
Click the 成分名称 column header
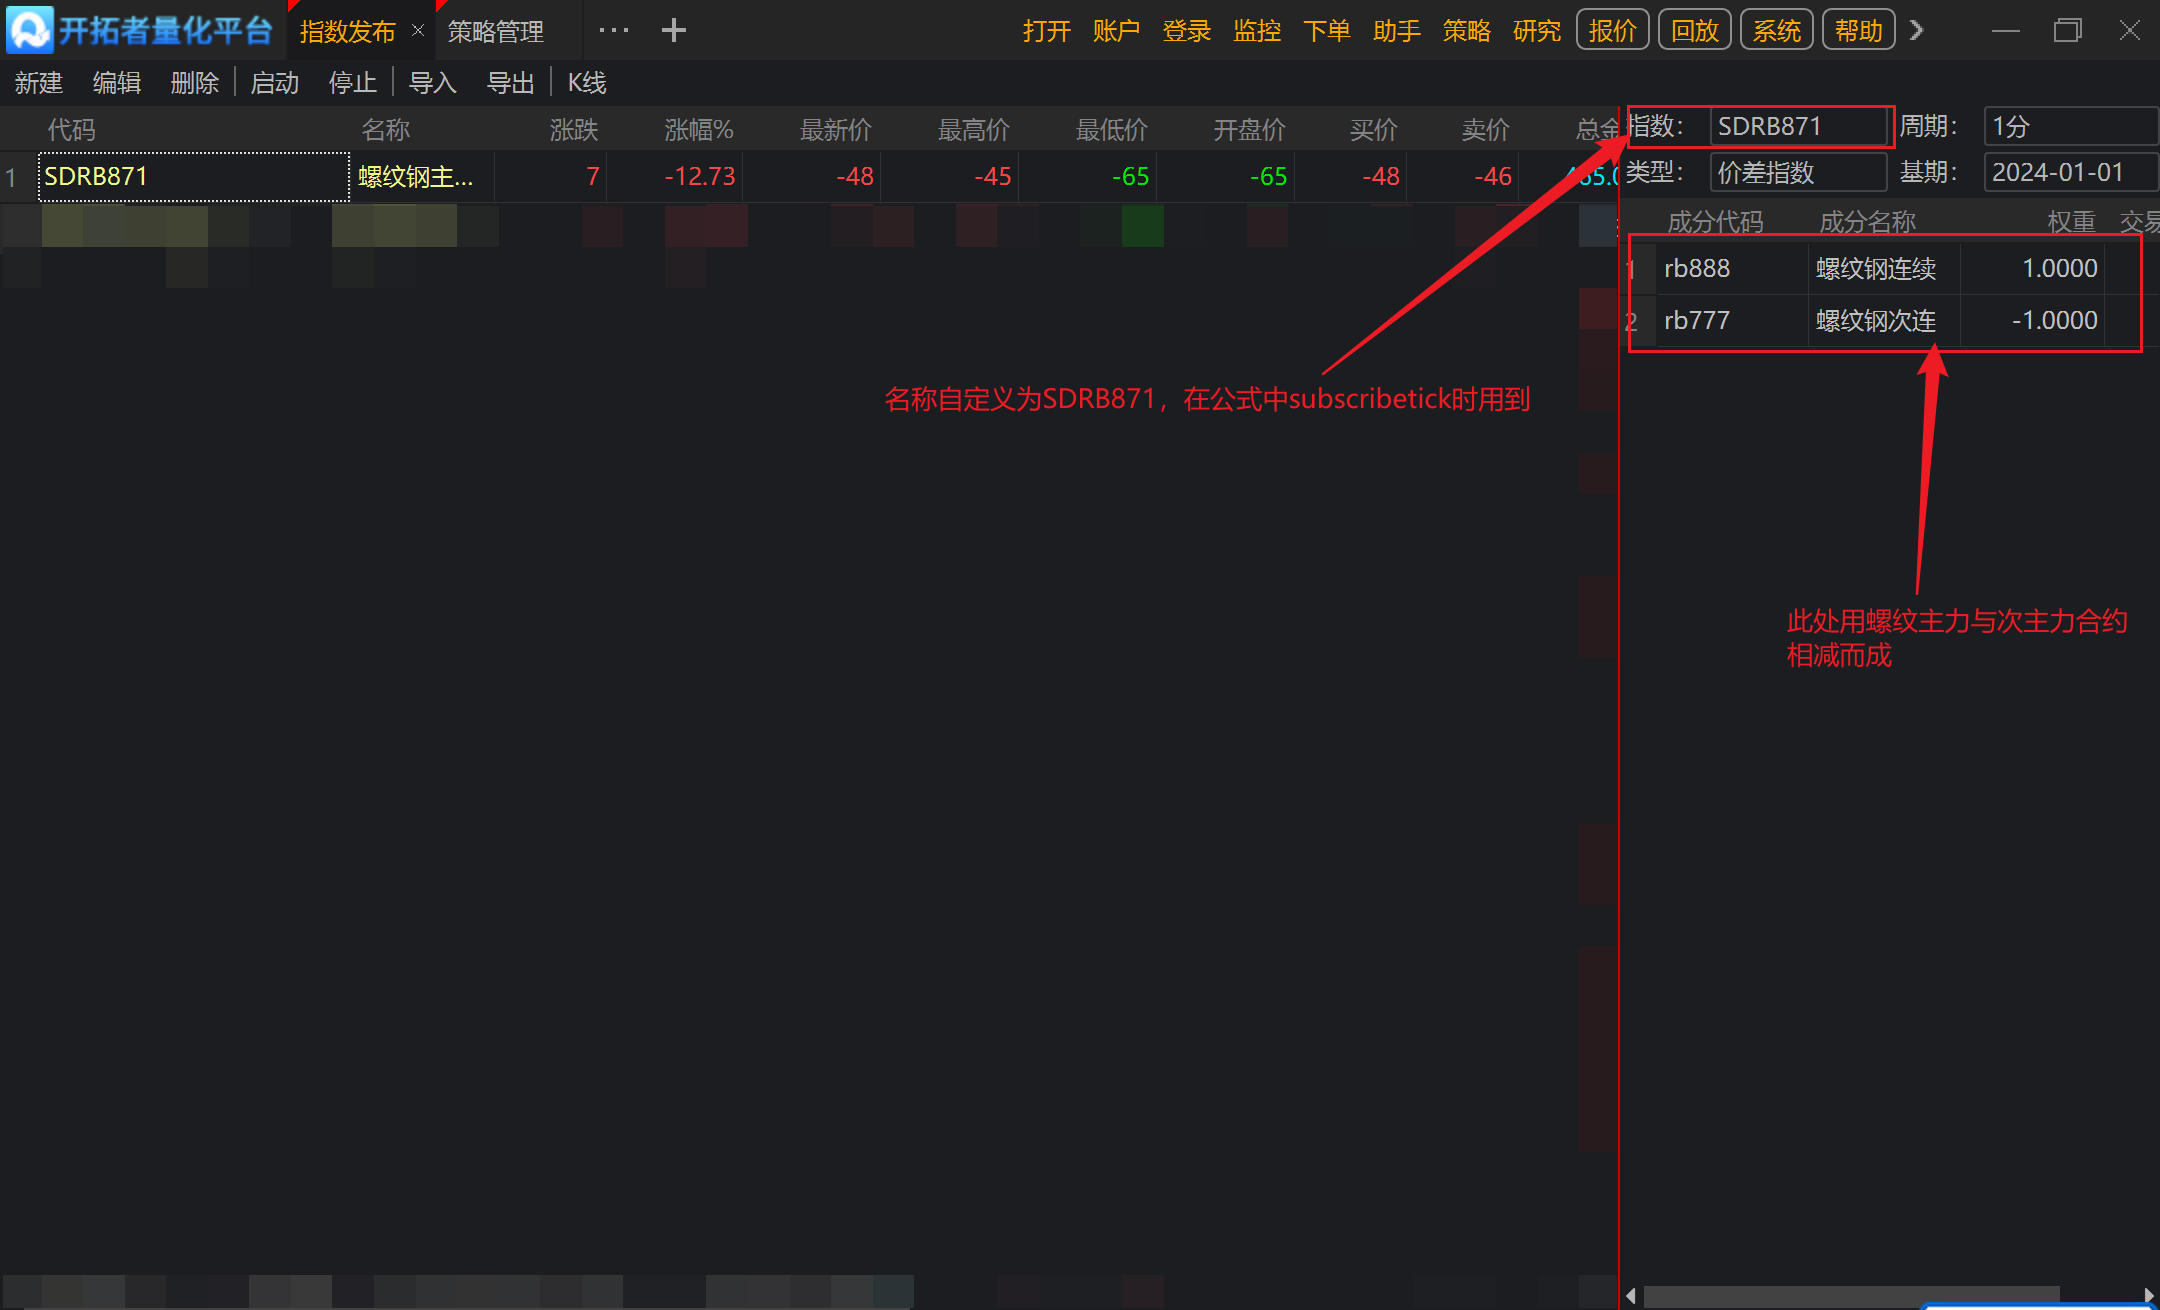tap(1868, 222)
